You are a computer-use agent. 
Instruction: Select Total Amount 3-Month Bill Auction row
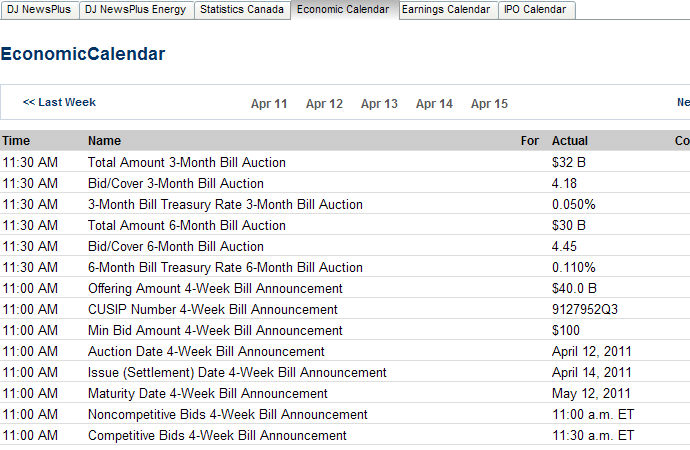click(x=186, y=162)
